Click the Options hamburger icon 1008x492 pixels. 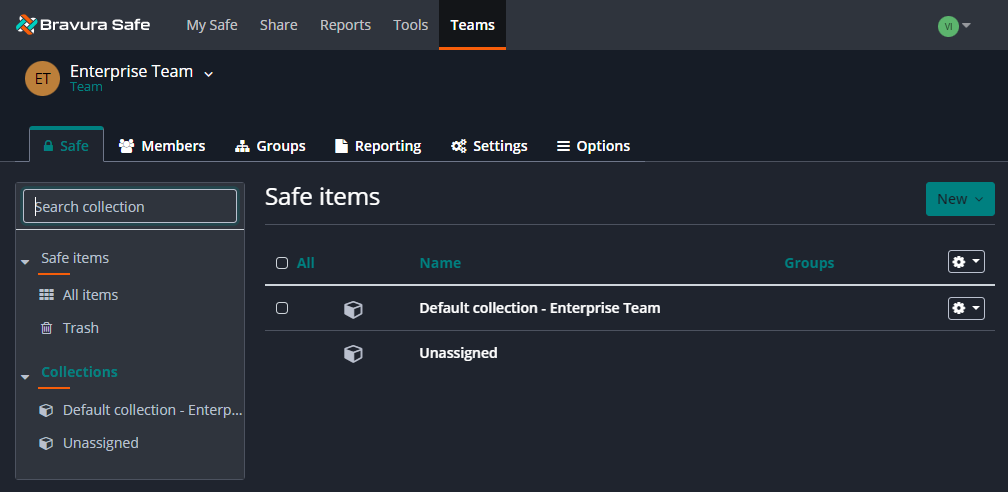tap(563, 146)
